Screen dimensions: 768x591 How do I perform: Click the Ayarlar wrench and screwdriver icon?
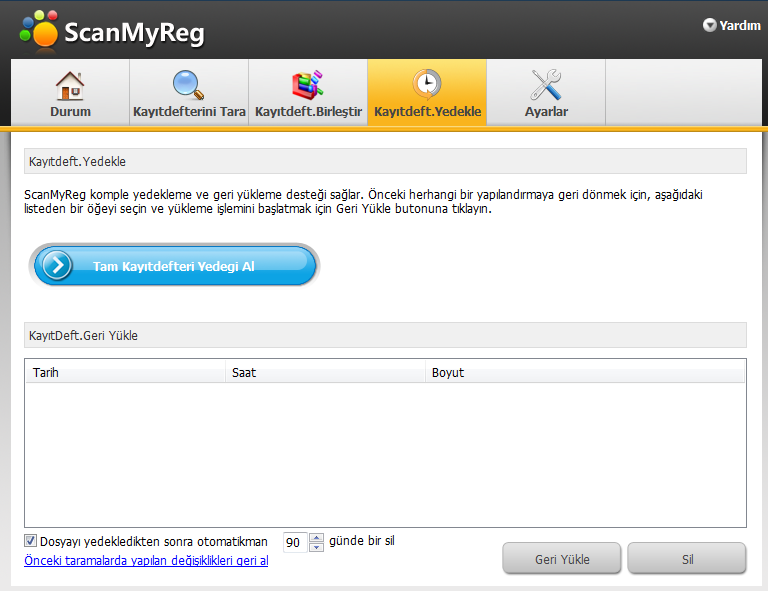pyautogui.click(x=546, y=84)
